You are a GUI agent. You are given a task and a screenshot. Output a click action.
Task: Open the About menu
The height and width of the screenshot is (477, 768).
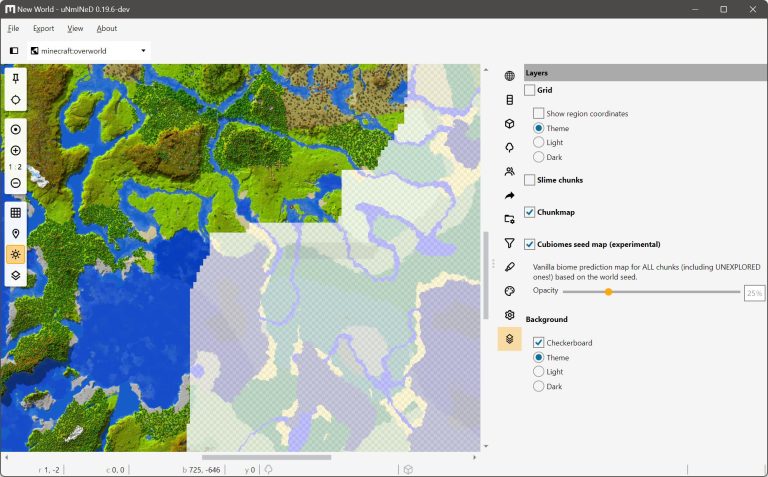(107, 28)
